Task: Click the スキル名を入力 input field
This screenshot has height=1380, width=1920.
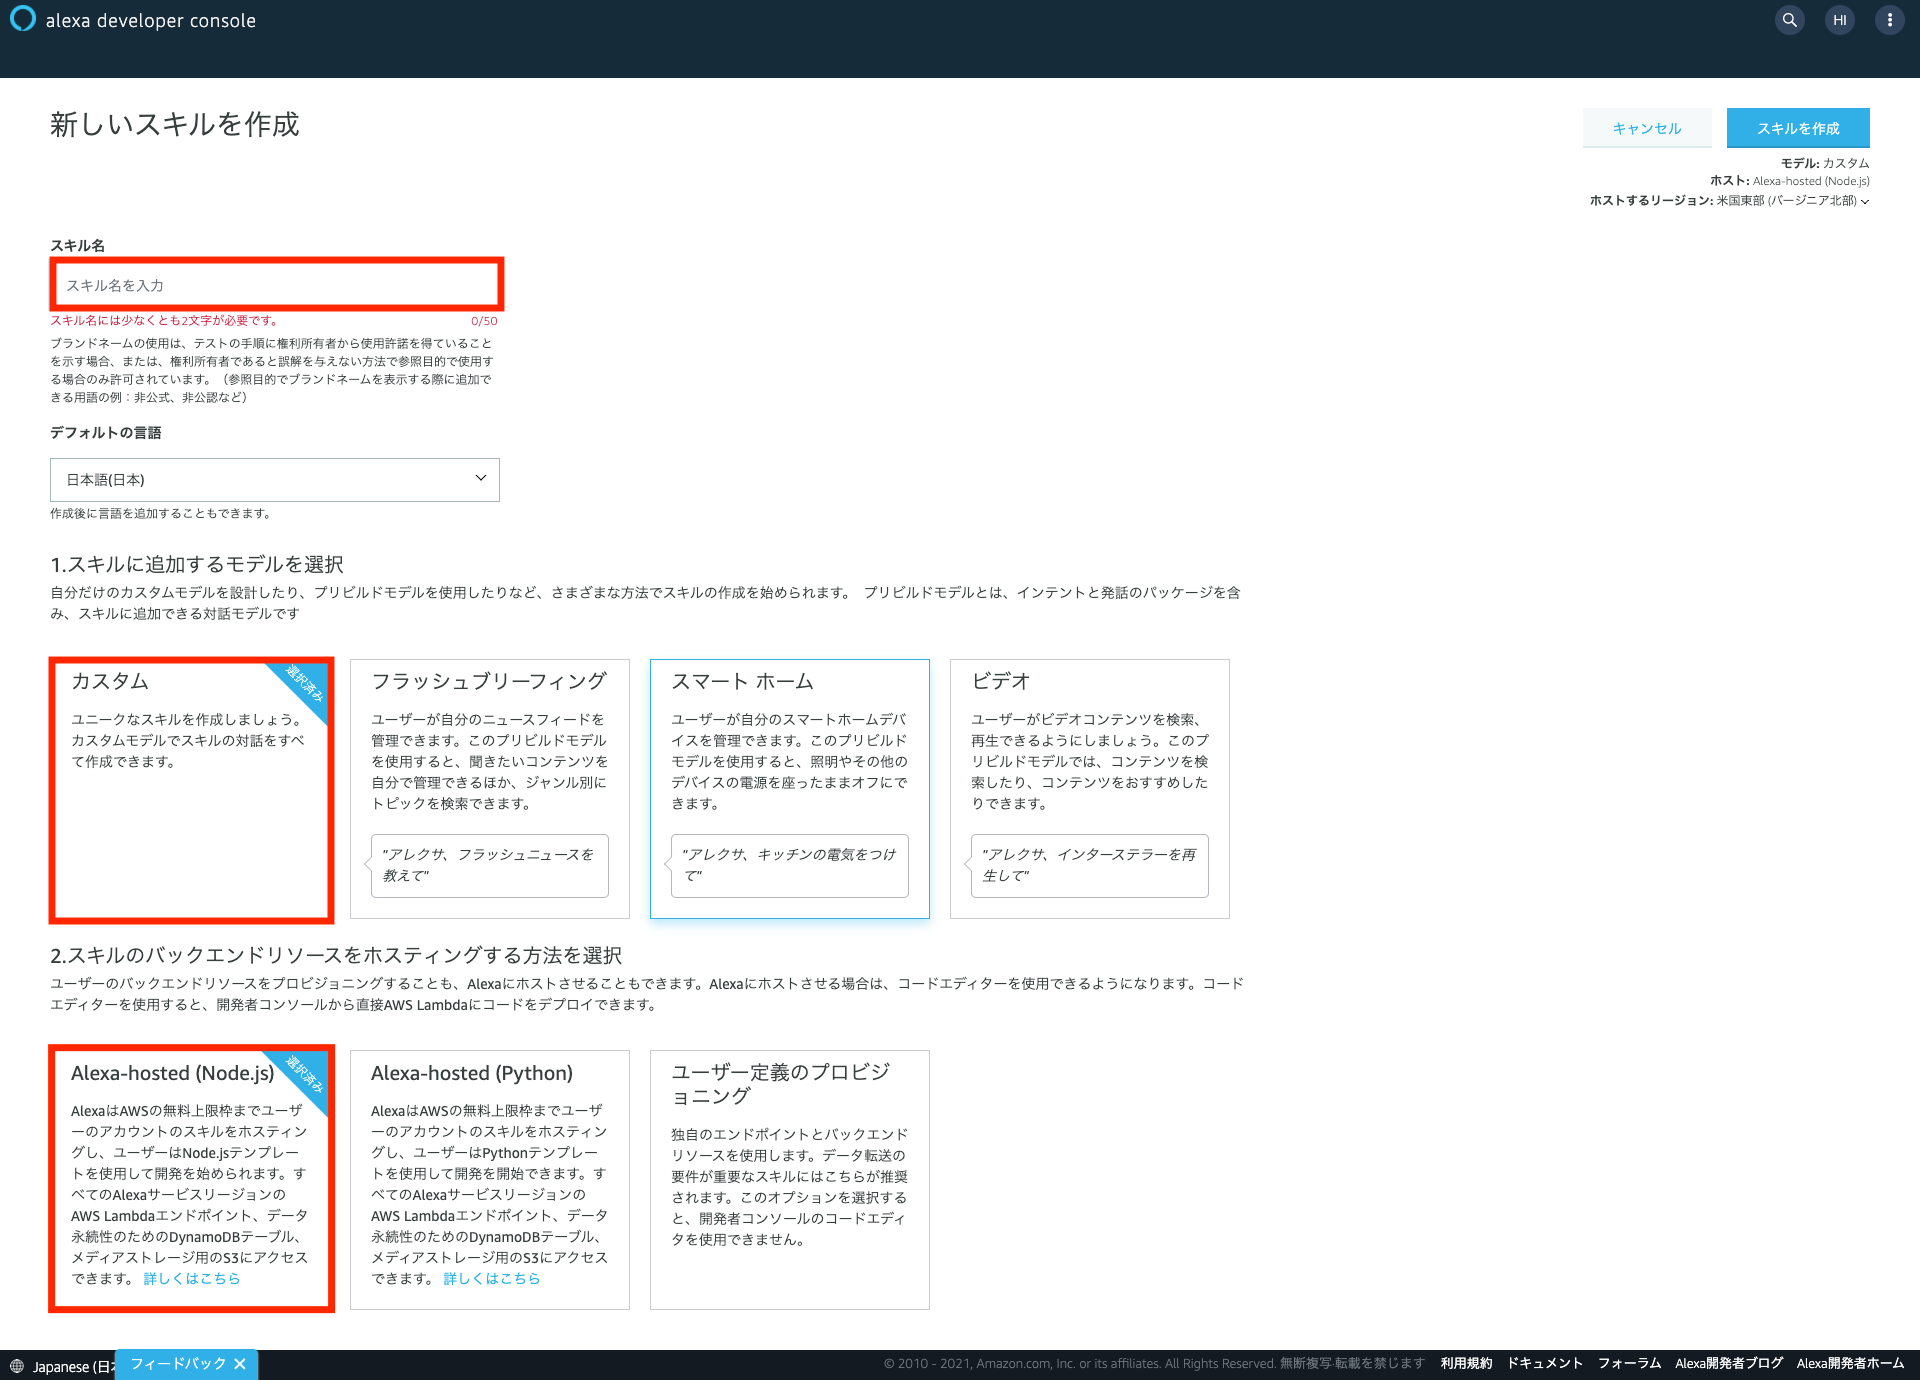Action: (x=277, y=284)
